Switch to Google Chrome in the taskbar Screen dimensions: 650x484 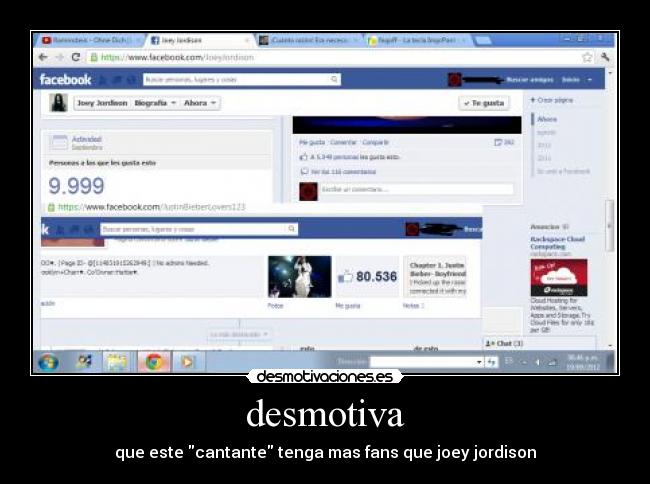pos(154,362)
